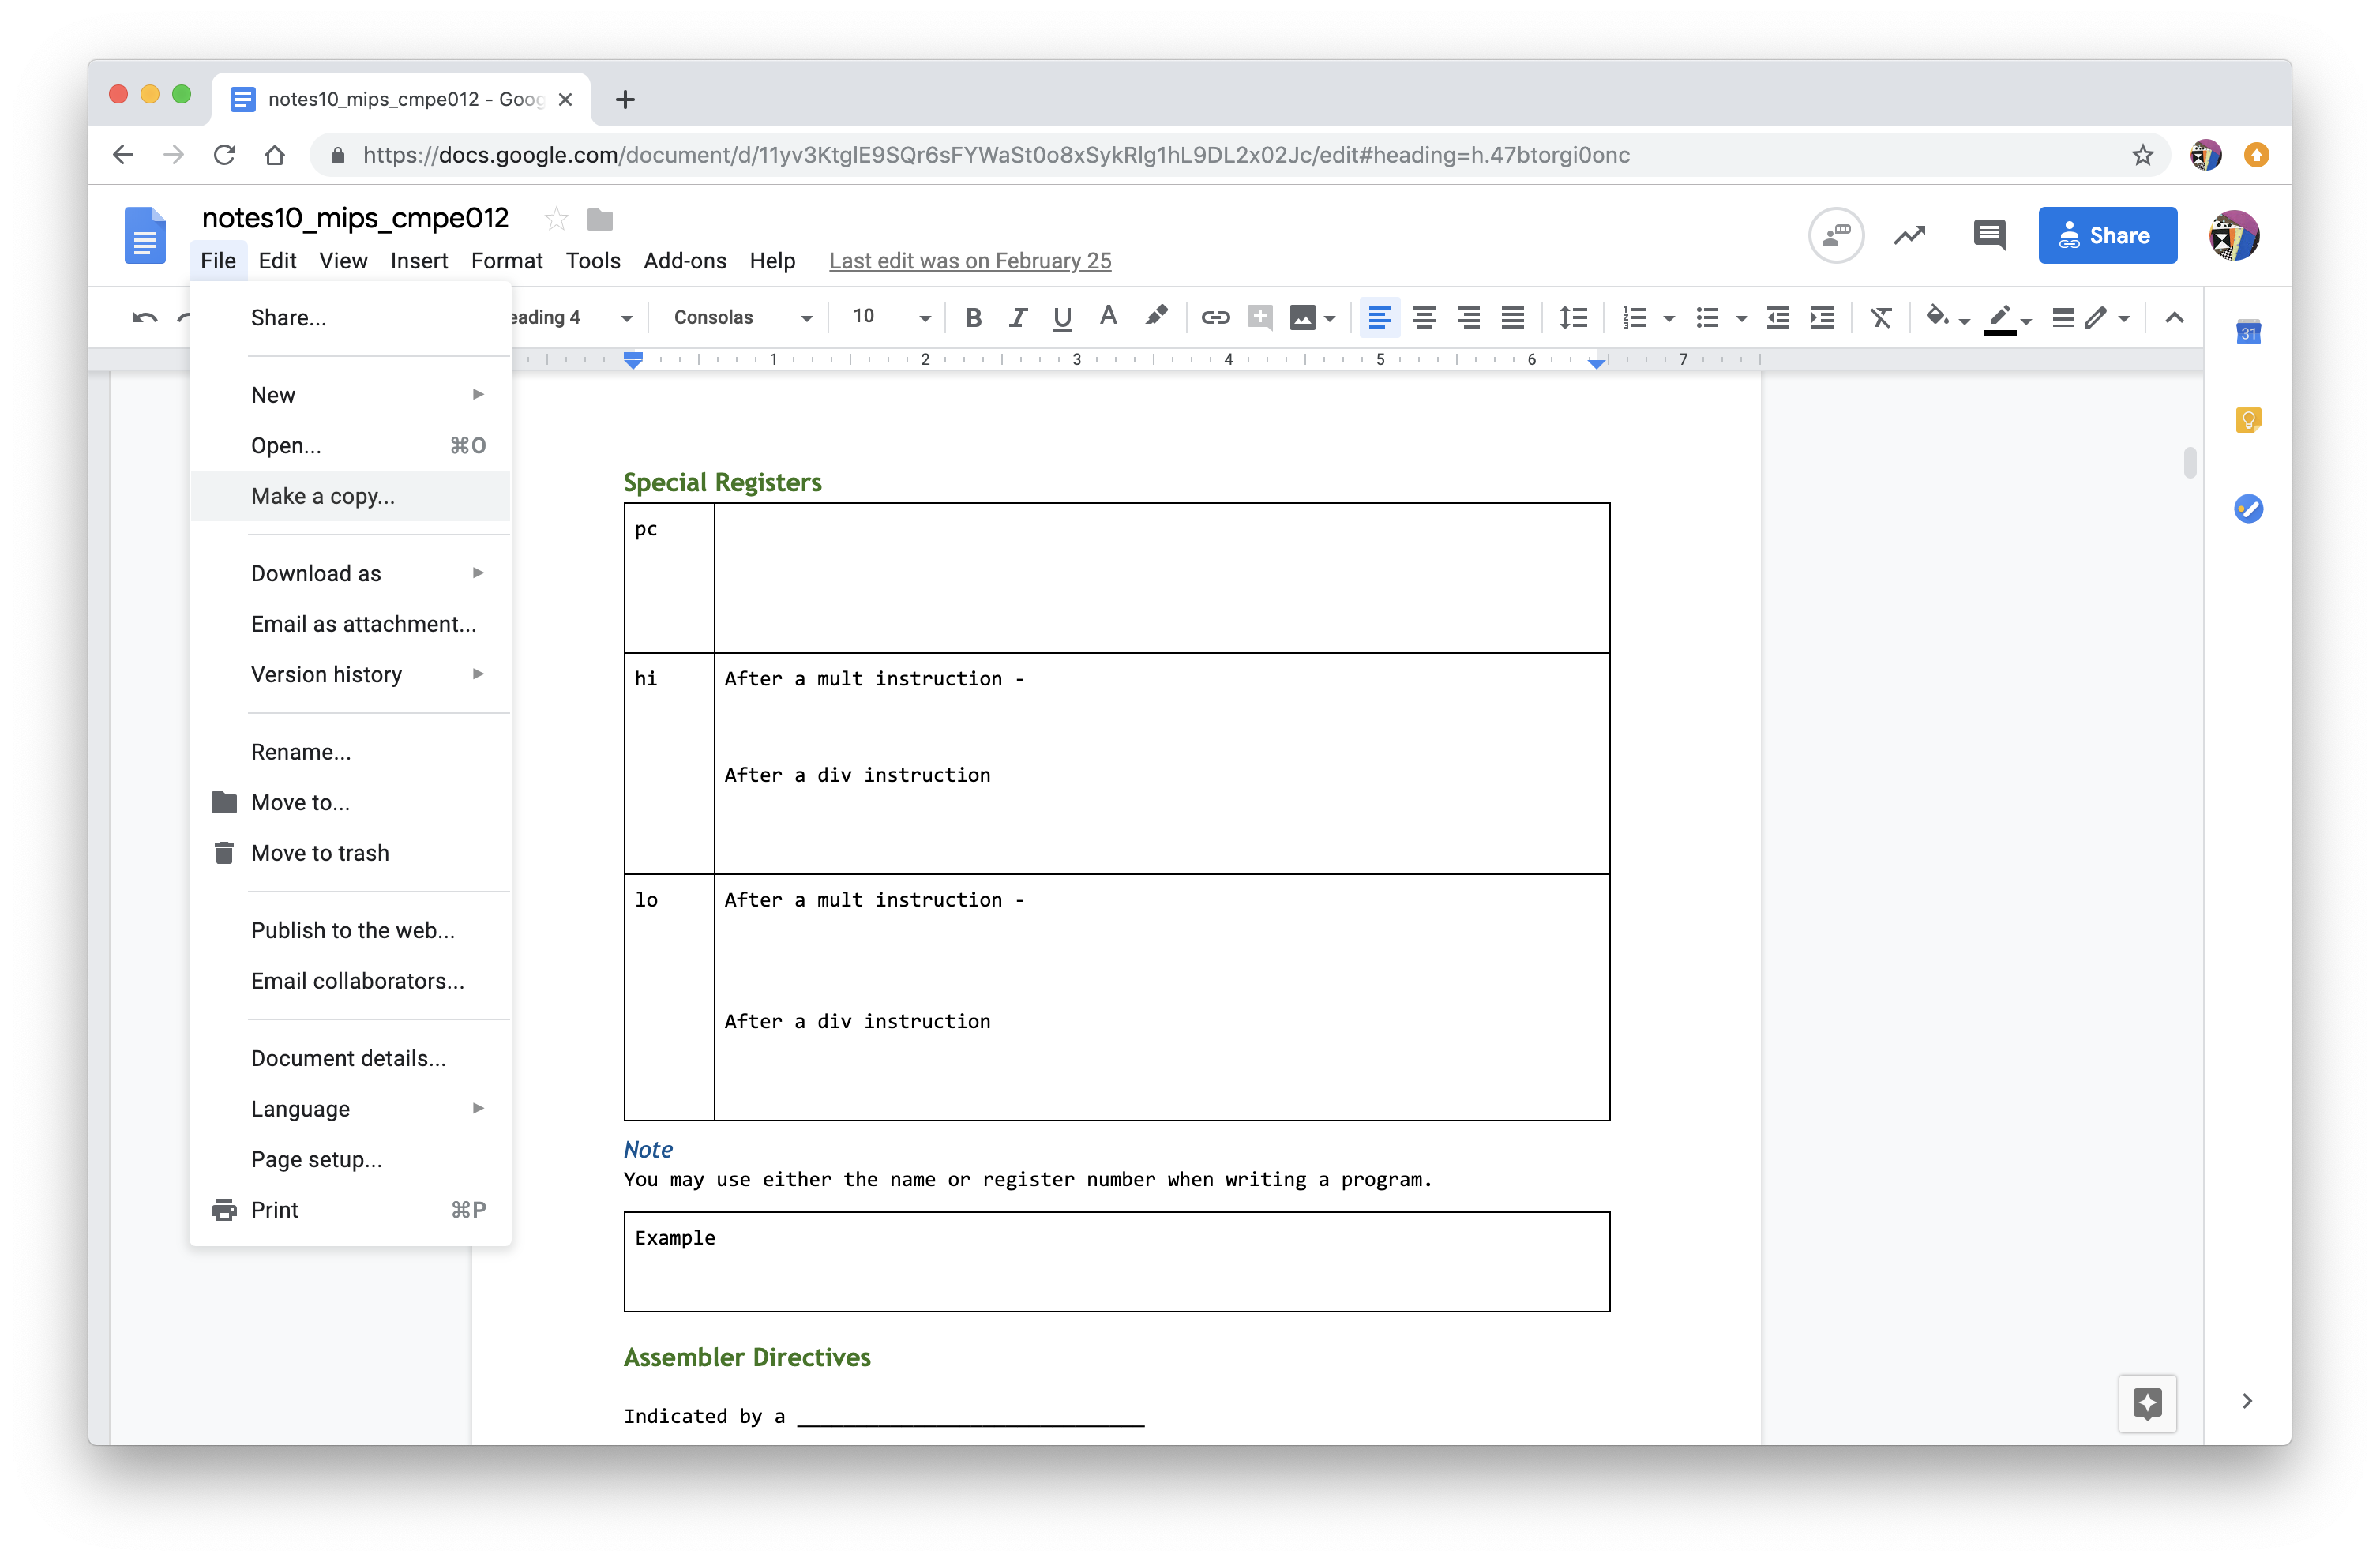Click the blue Share button
This screenshot has width=2380, height=1562.
click(x=2107, y=235)
